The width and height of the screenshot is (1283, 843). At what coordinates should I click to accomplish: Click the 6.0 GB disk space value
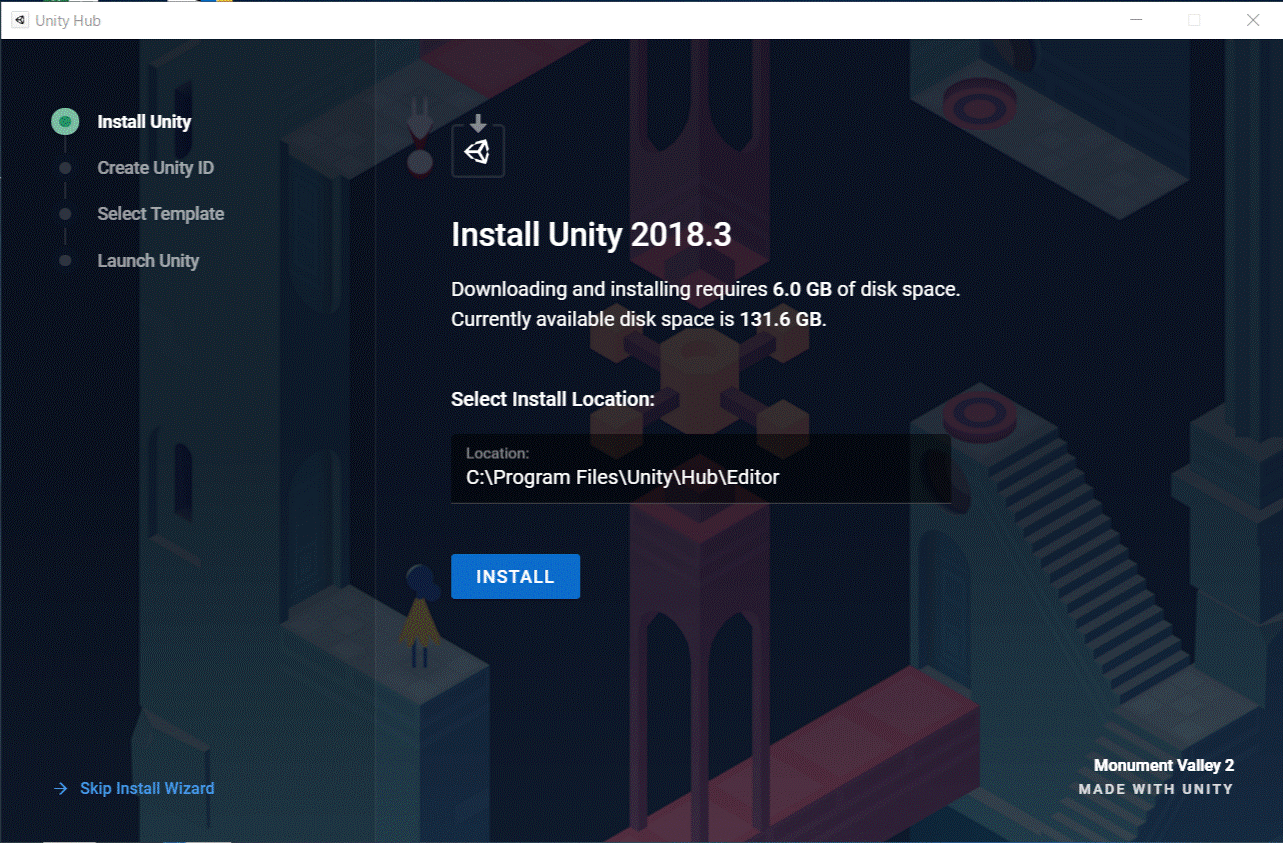[x=804, y=290]
